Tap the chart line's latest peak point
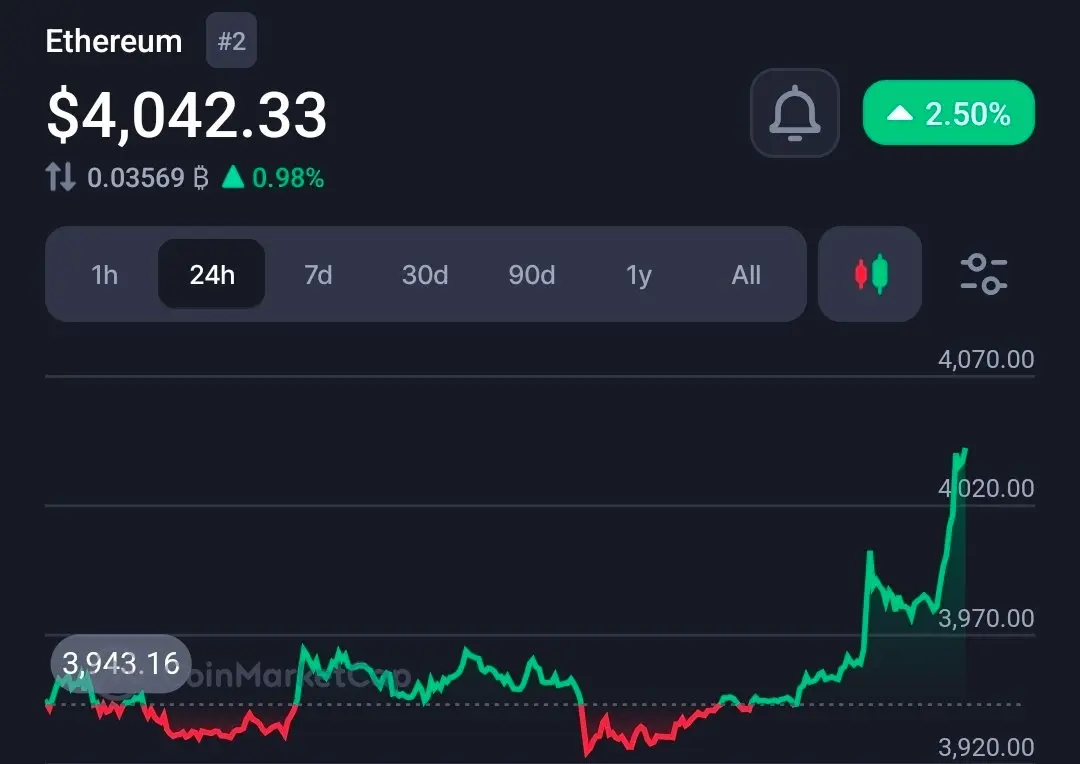This screenshot has width=1080, height=764. [965, 450]
